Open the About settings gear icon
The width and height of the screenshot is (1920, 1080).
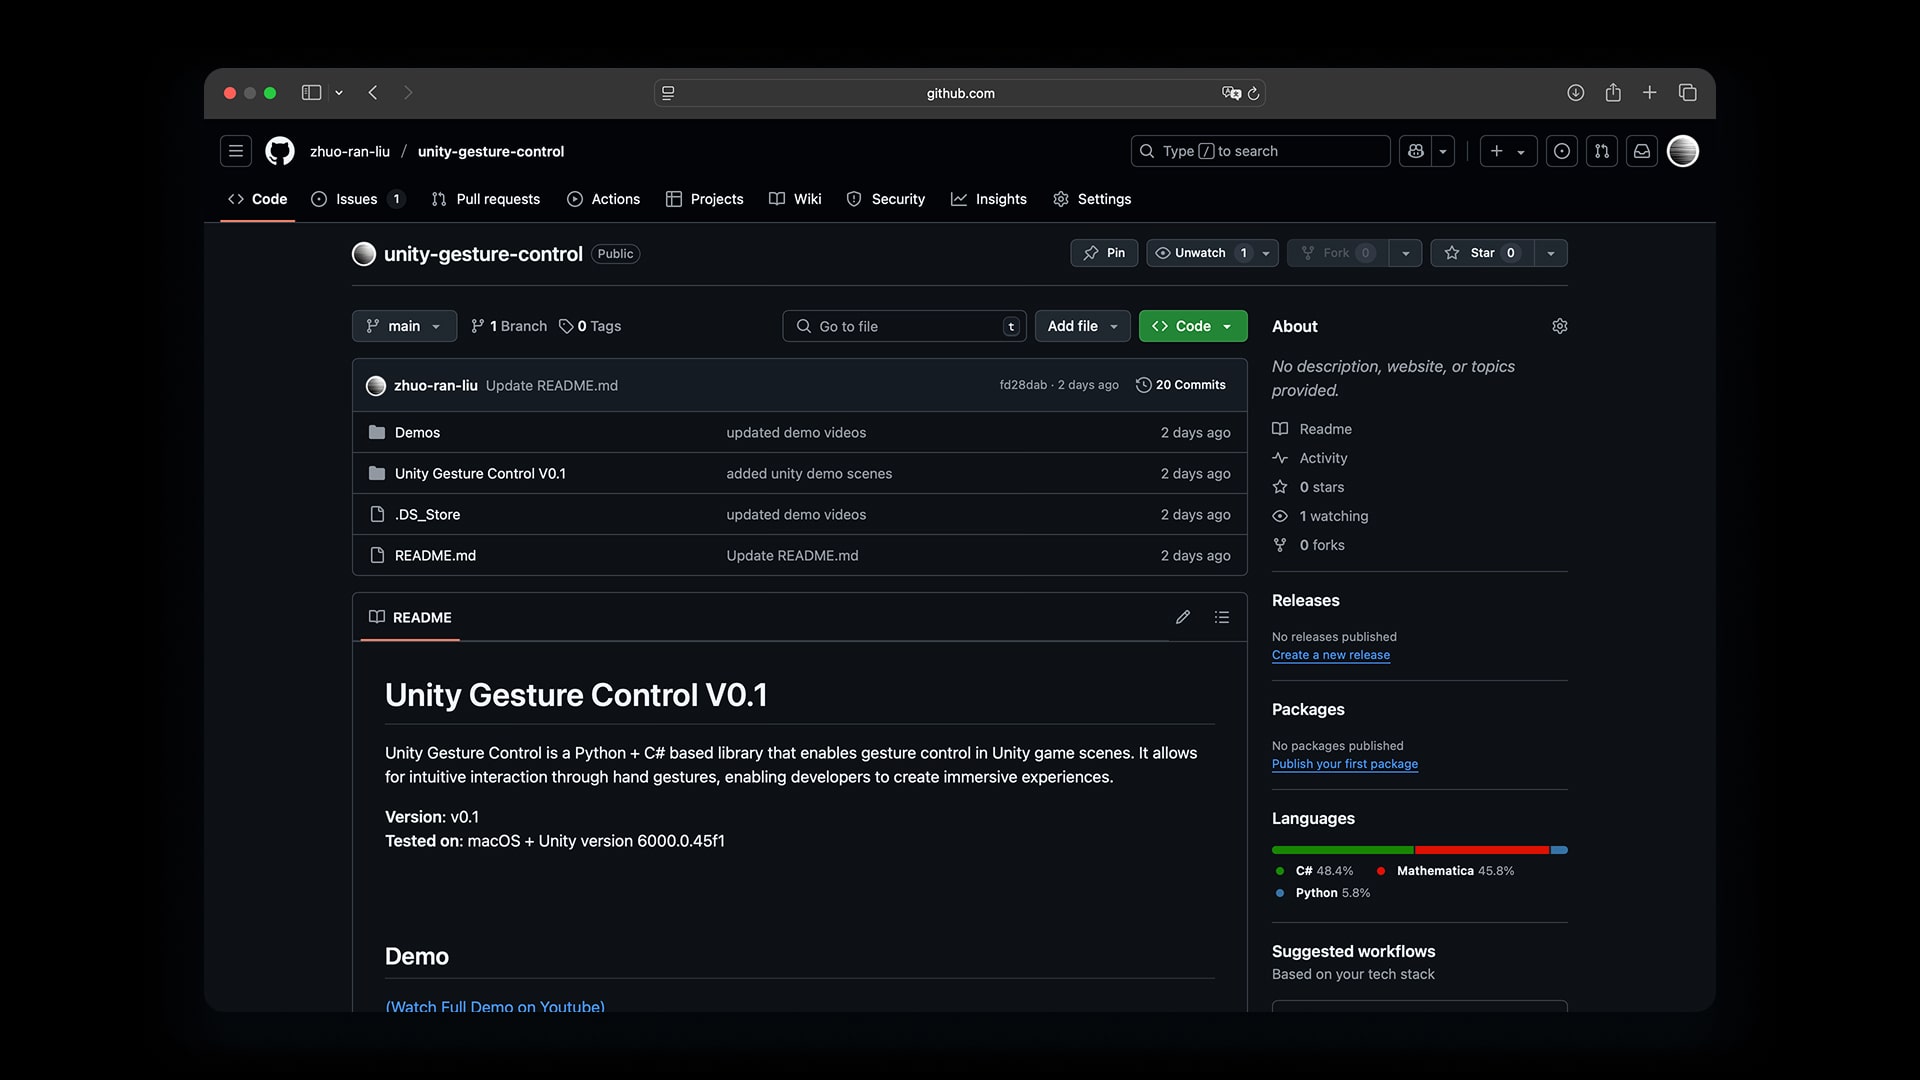point(1559,326)
